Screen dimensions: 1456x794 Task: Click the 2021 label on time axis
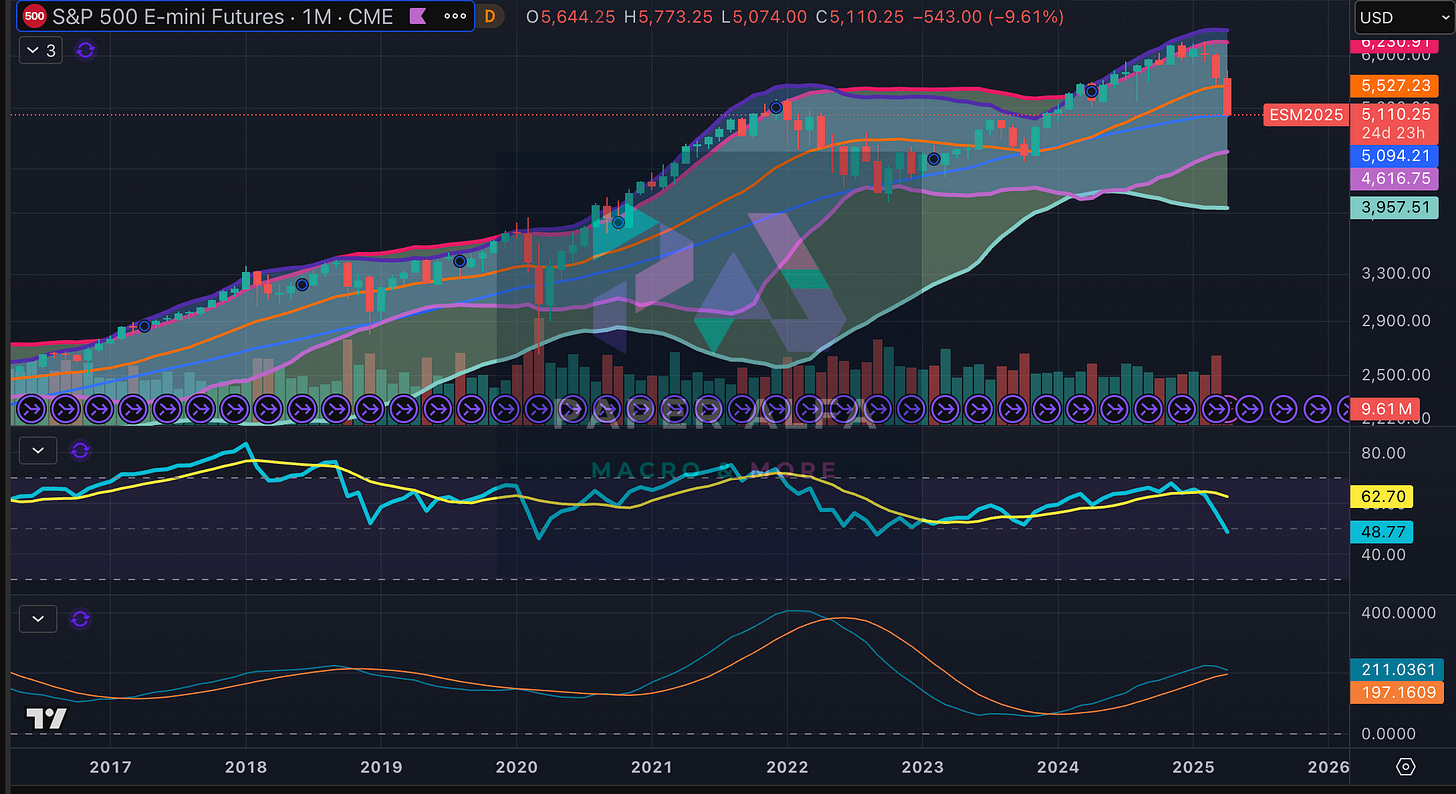(652, 767)
